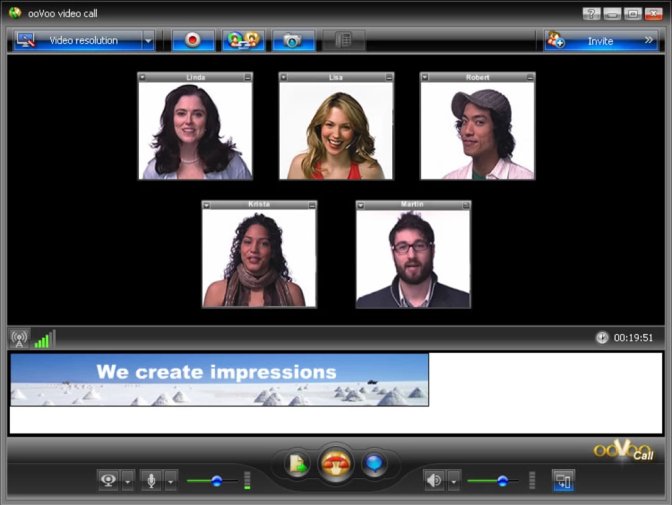
Task: Select Martin's video feed
Action: (x=413, y=259)
